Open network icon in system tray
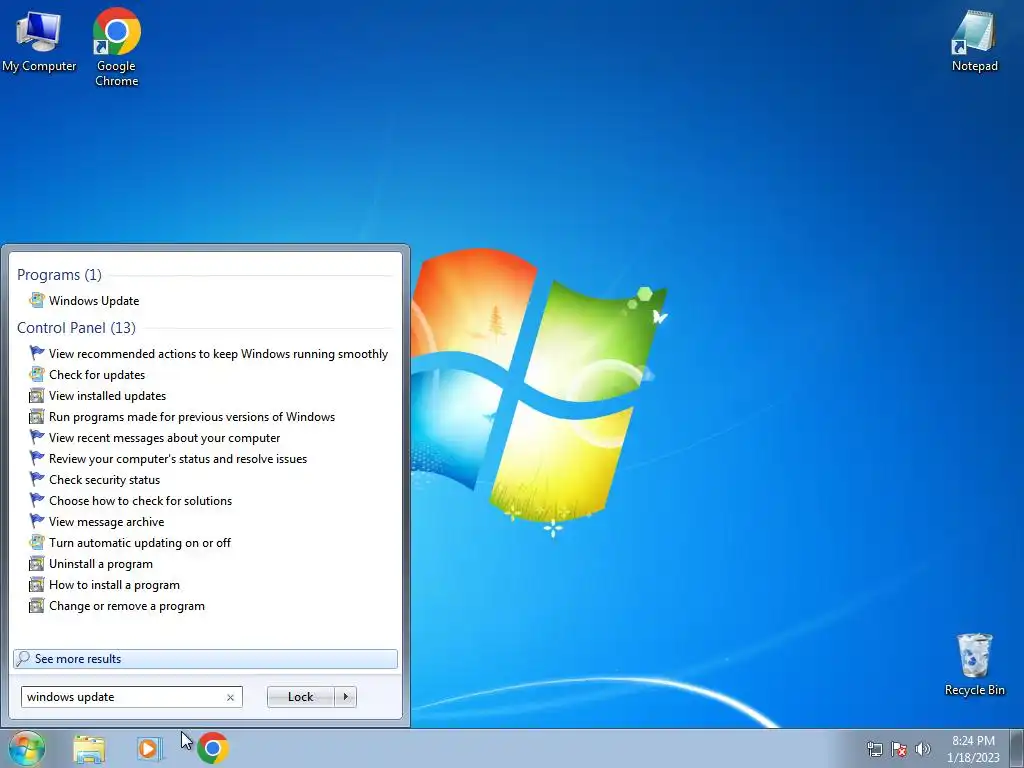The width and height of the screenshot is (1024, 768). 874,749
